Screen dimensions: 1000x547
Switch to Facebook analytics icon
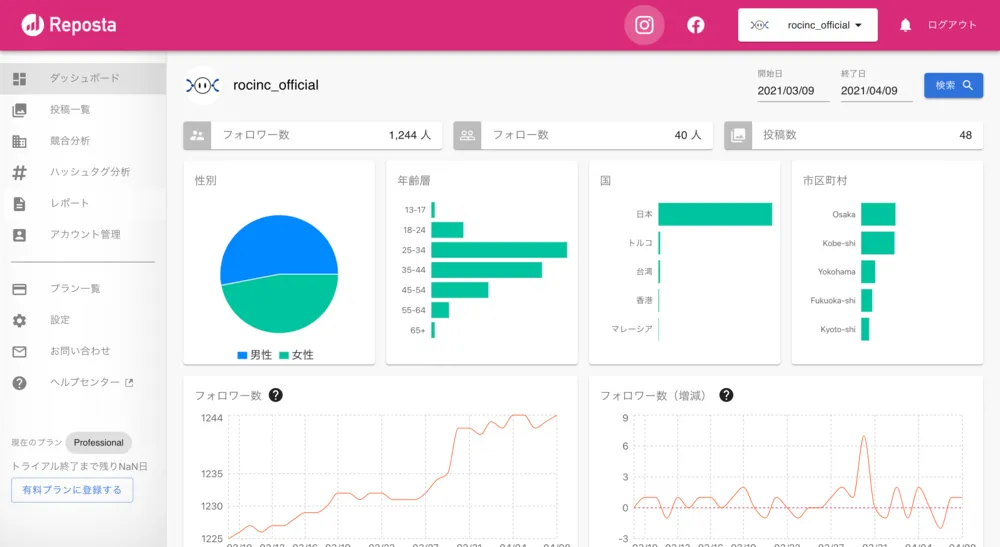click(x=696, y=25)
